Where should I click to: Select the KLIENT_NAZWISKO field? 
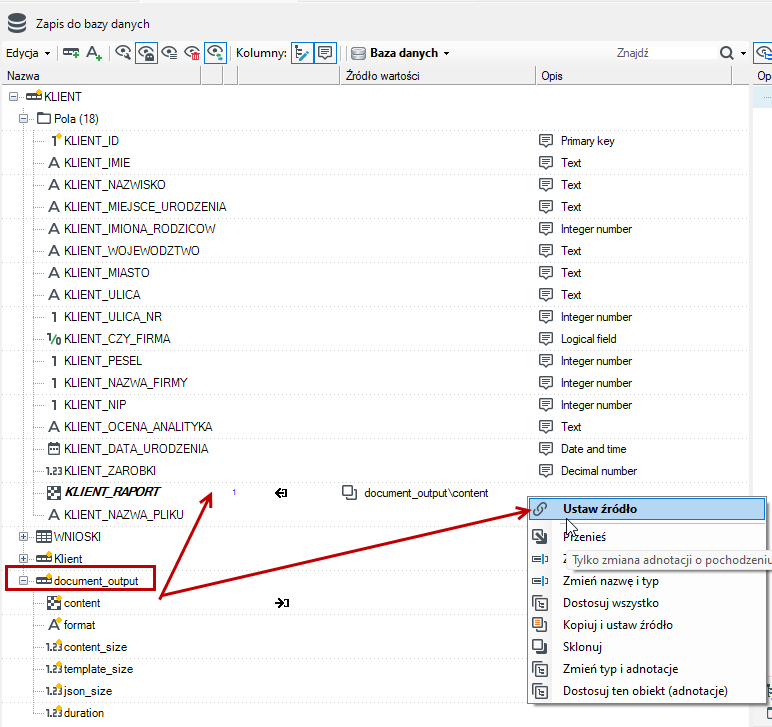coord(115,185)
